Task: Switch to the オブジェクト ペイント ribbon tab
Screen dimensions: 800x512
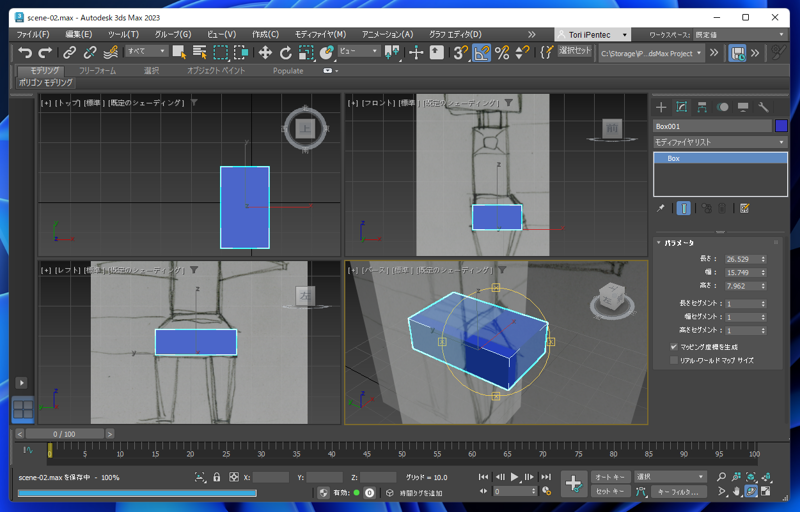Action: (x=216, y=70)
